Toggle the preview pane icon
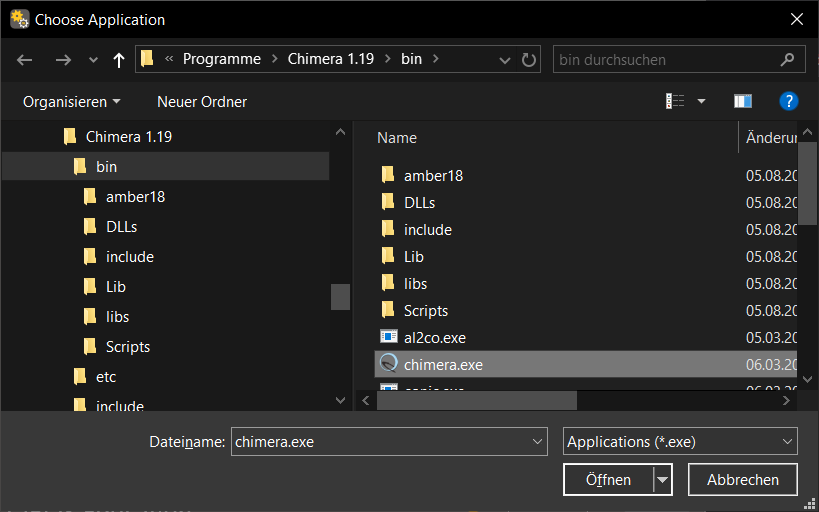The width and height of the screenshot is (819, 512). (x=743, y=101)
